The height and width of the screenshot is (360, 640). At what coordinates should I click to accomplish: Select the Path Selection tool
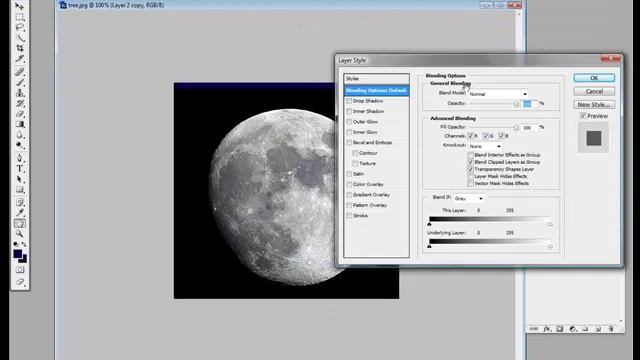coord(20,180)
